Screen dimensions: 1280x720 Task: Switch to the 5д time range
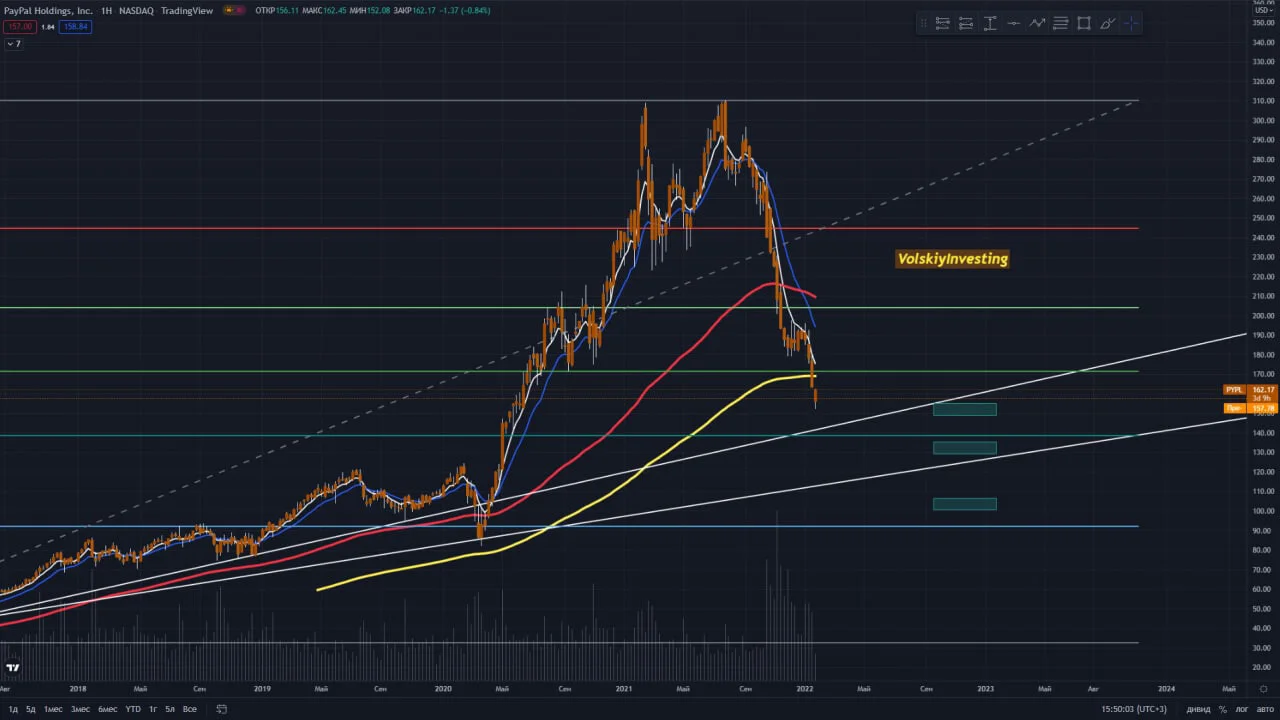(x=31, y=709)
